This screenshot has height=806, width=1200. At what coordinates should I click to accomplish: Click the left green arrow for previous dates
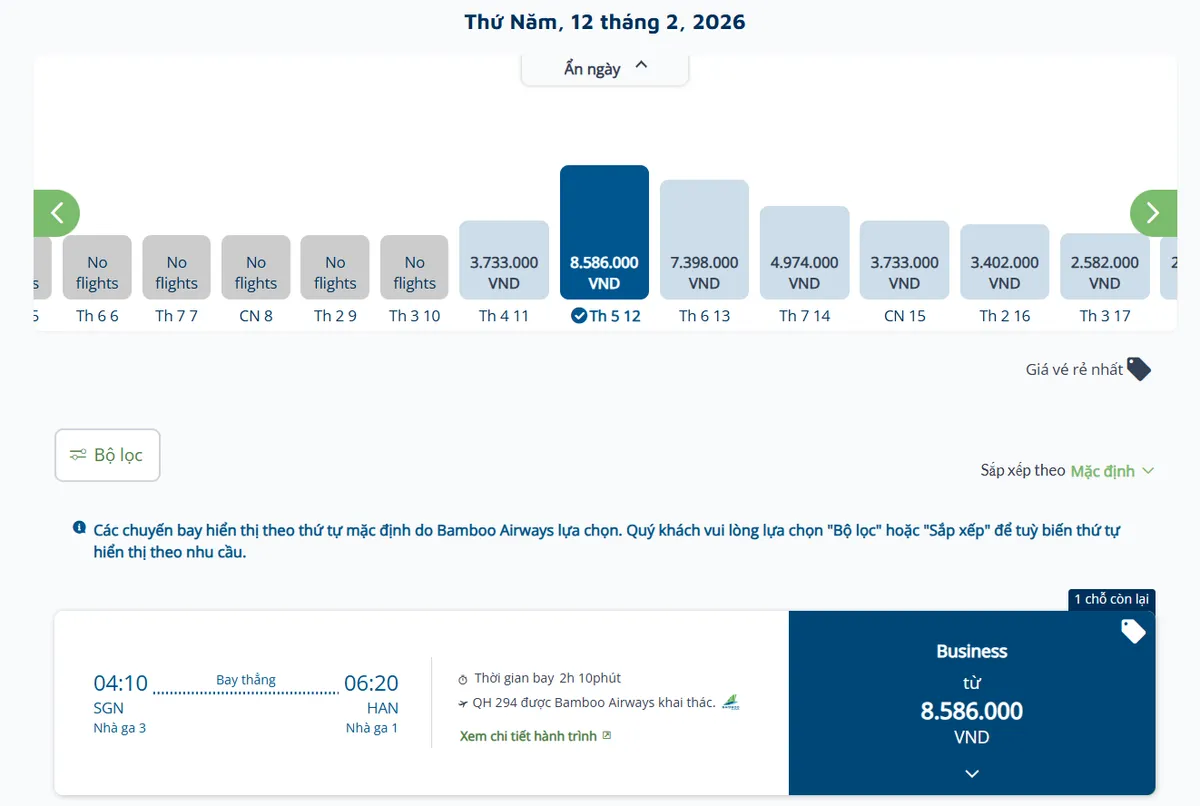click(57, 213)
